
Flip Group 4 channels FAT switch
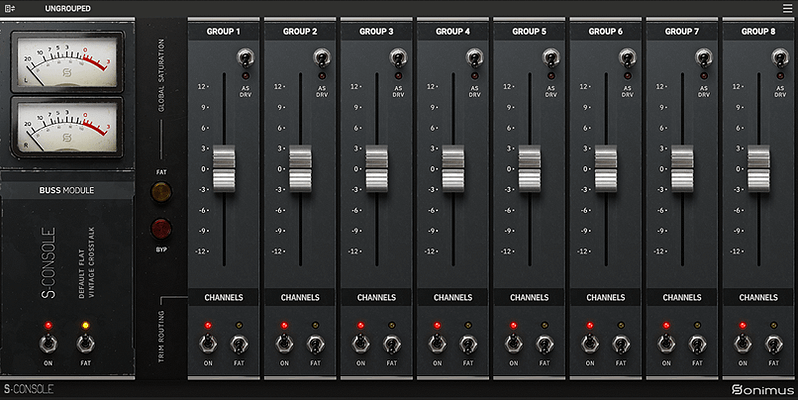click(x=468, y=344)
